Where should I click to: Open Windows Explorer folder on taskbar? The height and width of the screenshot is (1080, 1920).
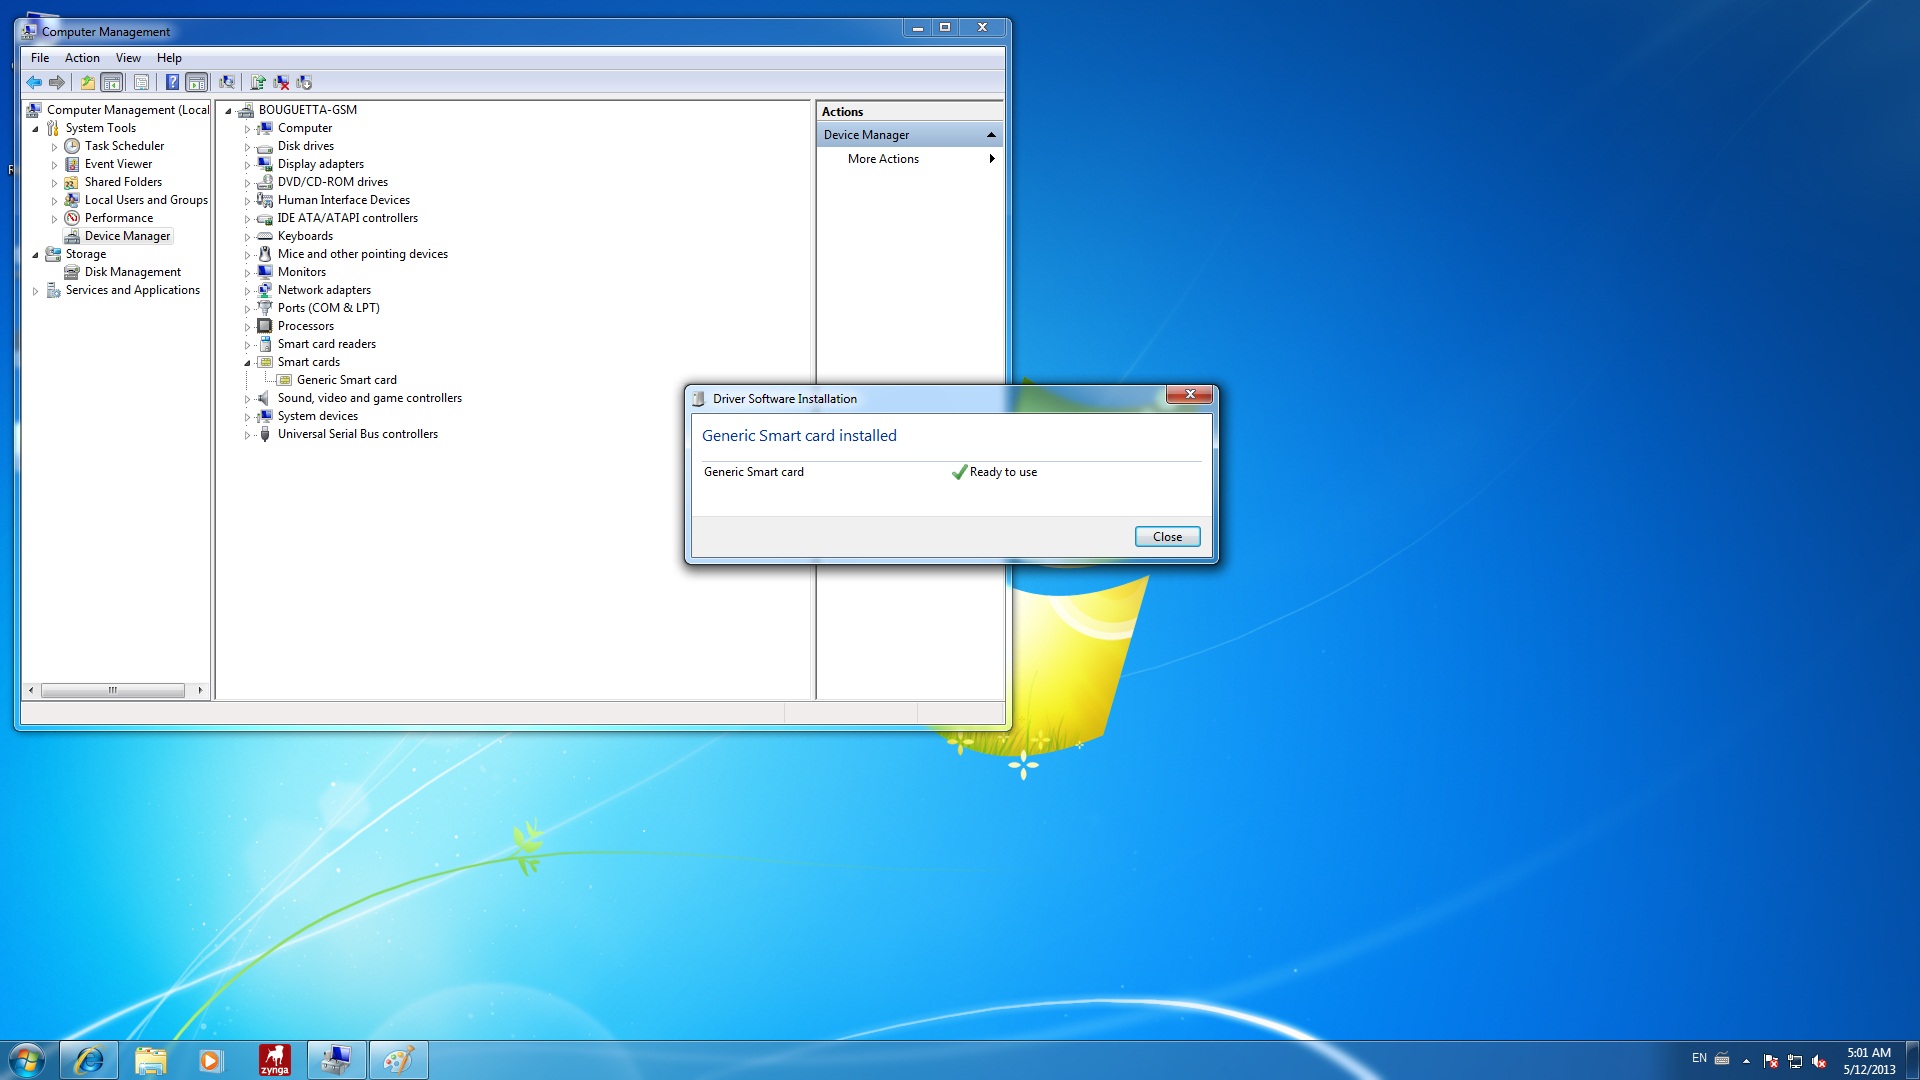point(150,1060)
